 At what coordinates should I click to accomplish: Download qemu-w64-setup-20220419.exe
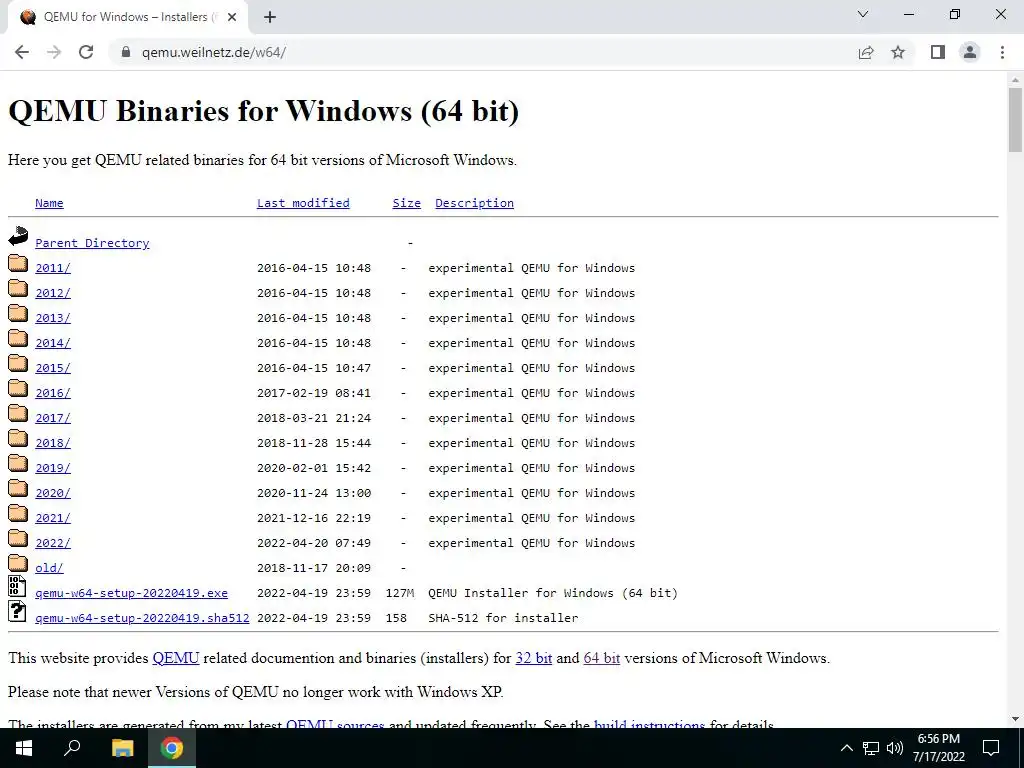131,593
